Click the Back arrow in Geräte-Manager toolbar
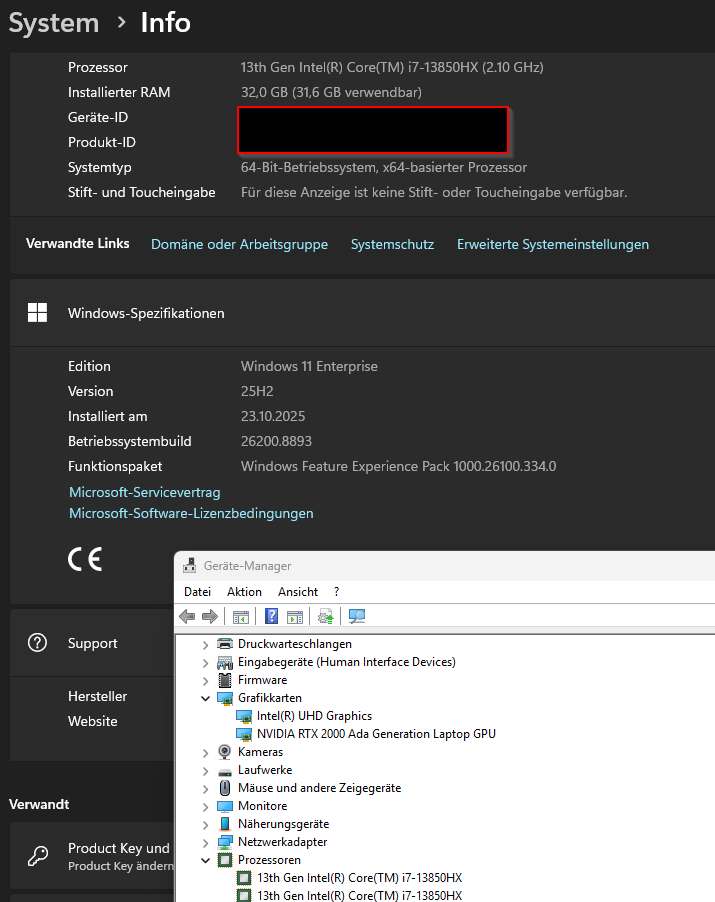 pyautogui.click(x=187, y=617)
